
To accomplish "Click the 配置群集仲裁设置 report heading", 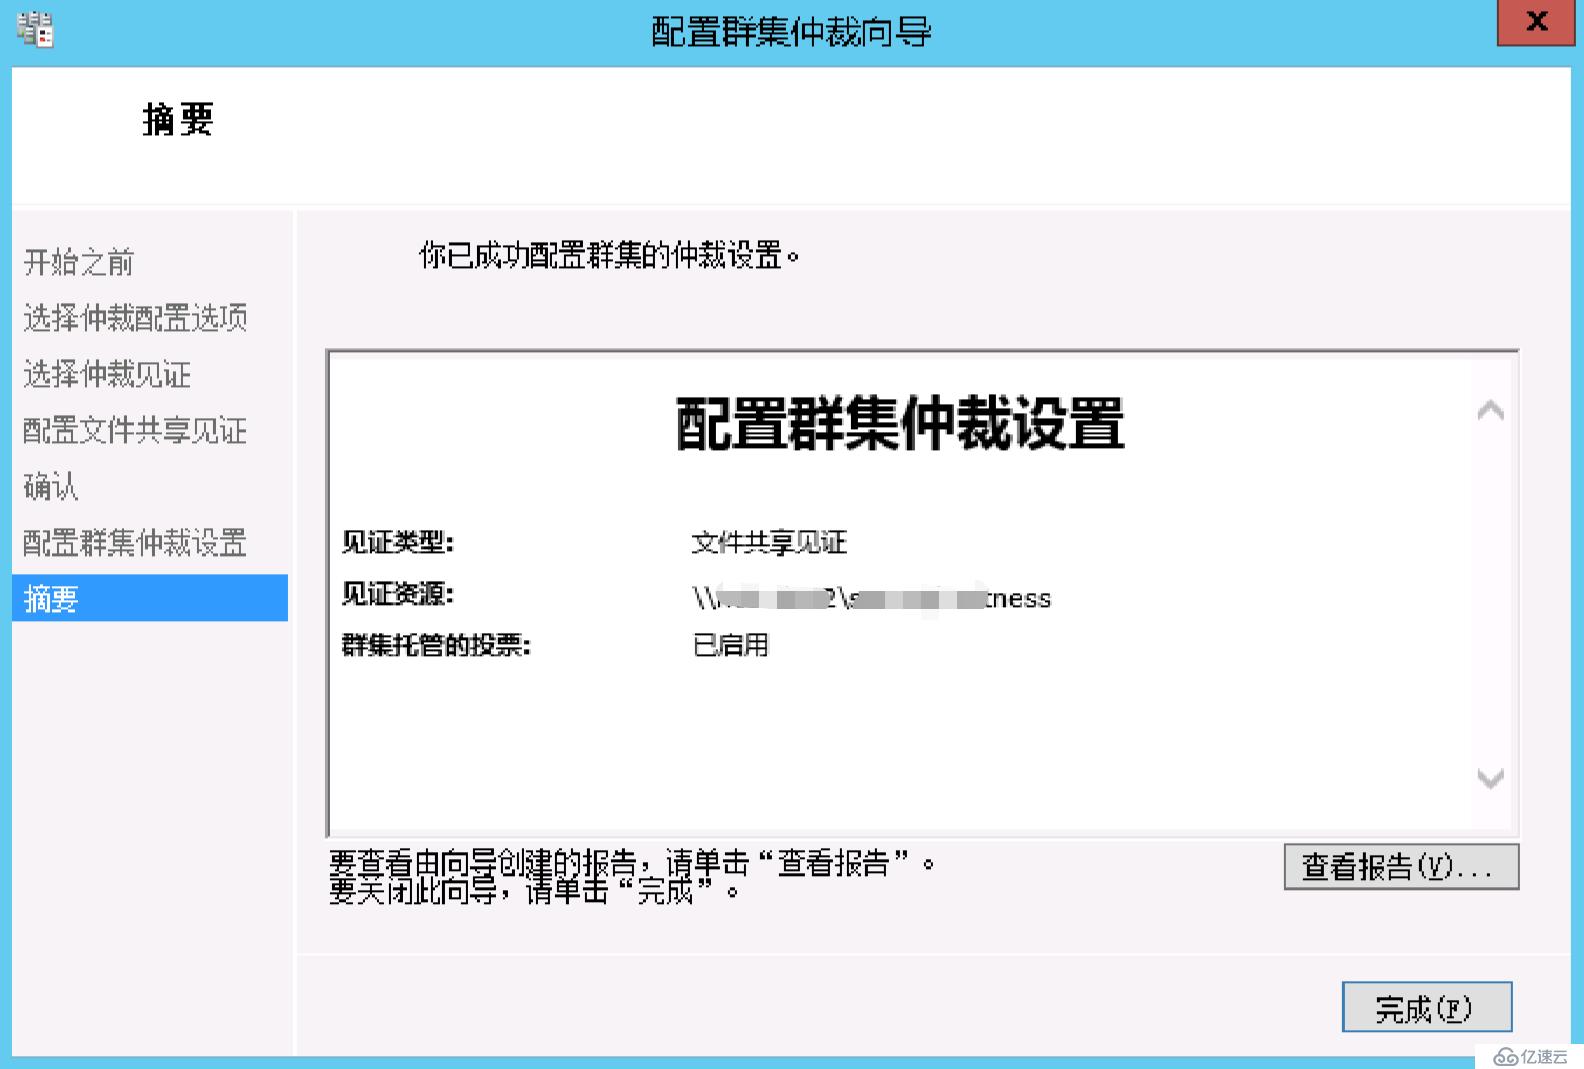I will (x=901, y=423).
